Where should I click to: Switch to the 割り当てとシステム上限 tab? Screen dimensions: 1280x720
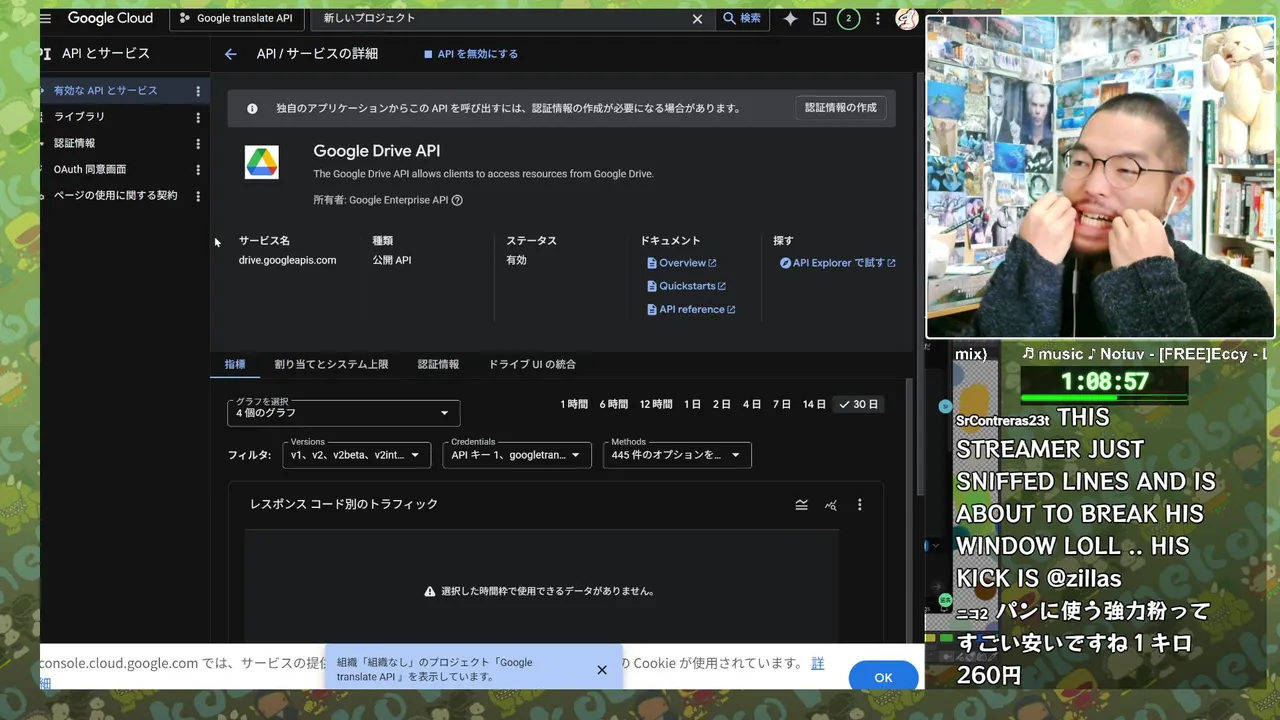331,364
